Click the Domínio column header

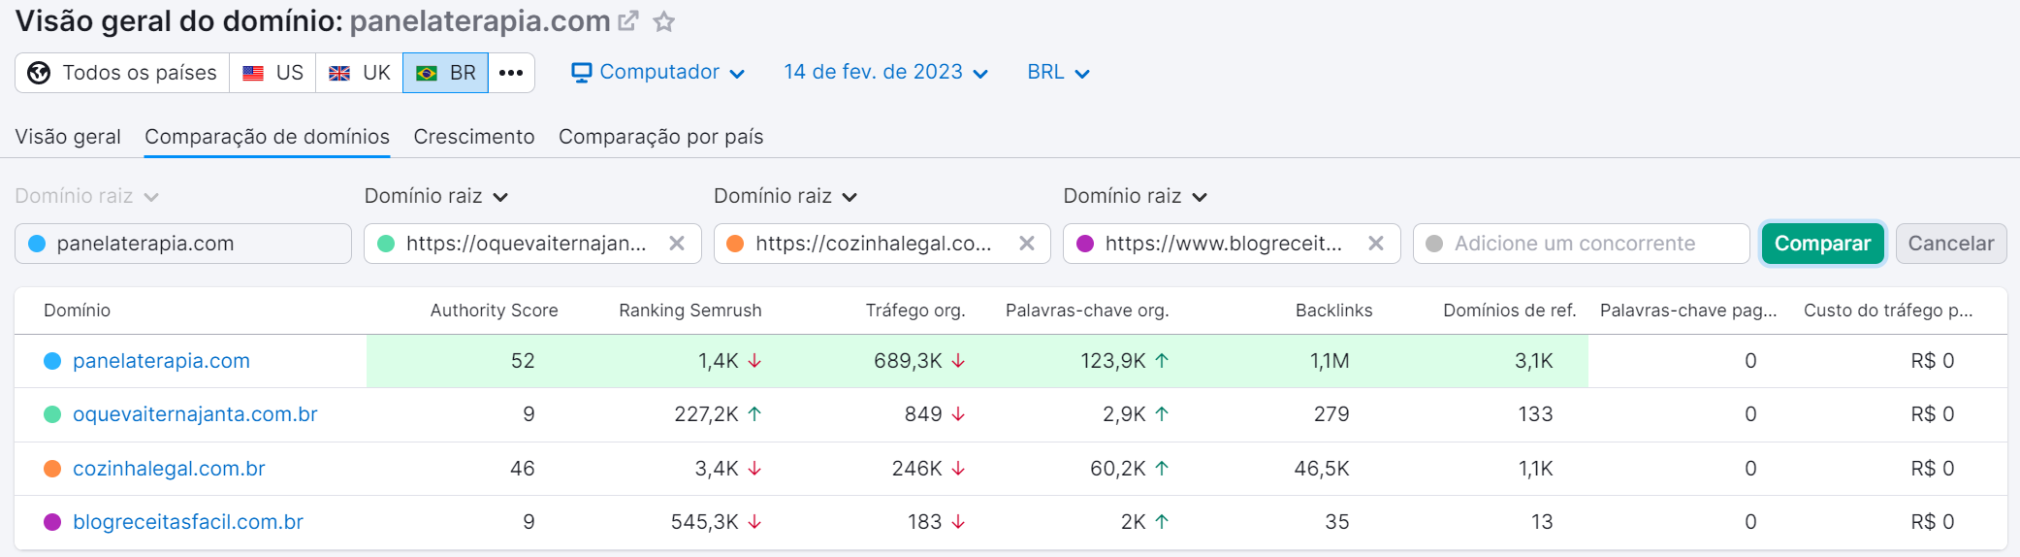coord(77,311)
